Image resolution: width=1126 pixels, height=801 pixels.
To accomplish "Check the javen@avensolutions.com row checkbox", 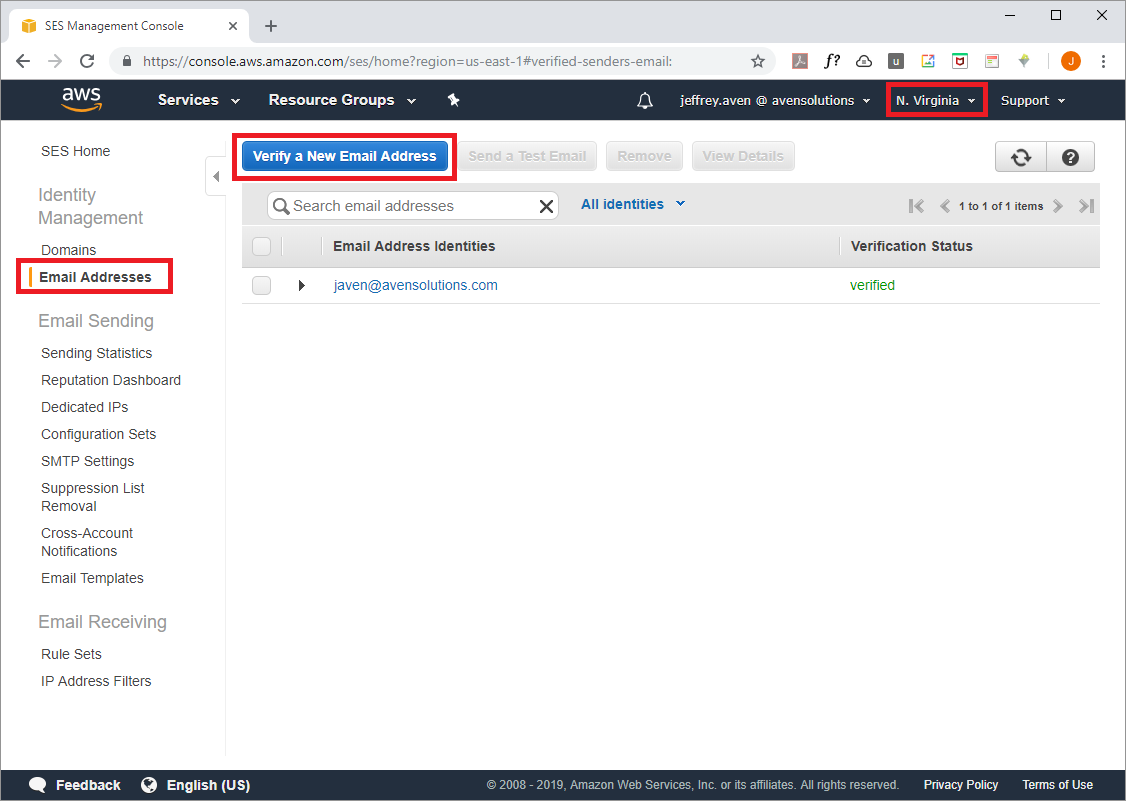I will pos(261,285).
